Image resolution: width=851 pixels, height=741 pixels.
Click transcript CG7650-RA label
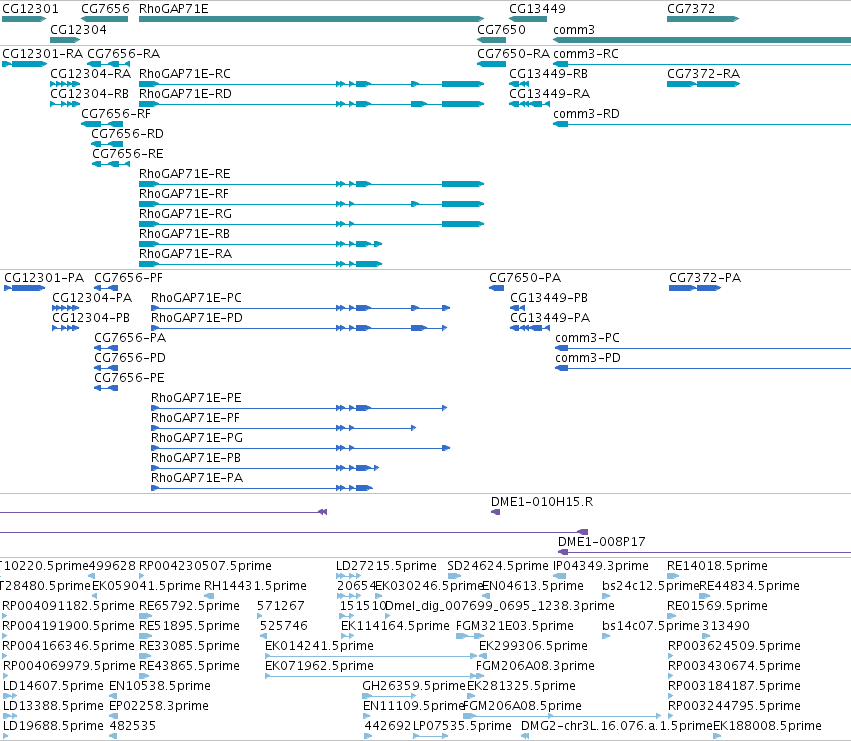[513, 54]
